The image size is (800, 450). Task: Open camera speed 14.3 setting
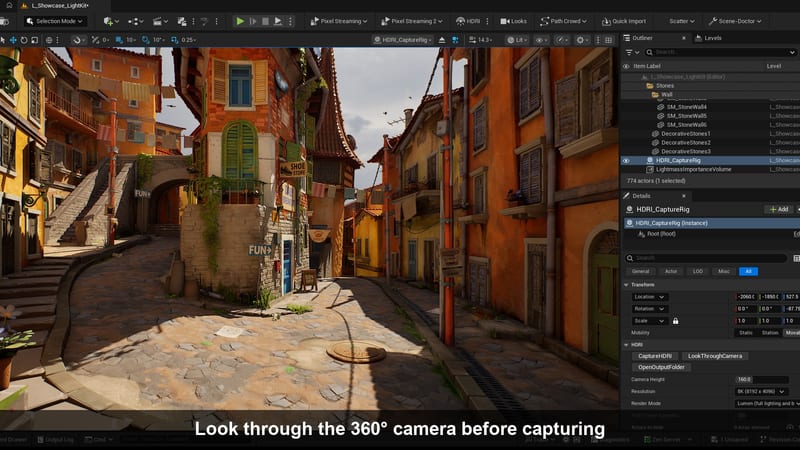point(481,39)
